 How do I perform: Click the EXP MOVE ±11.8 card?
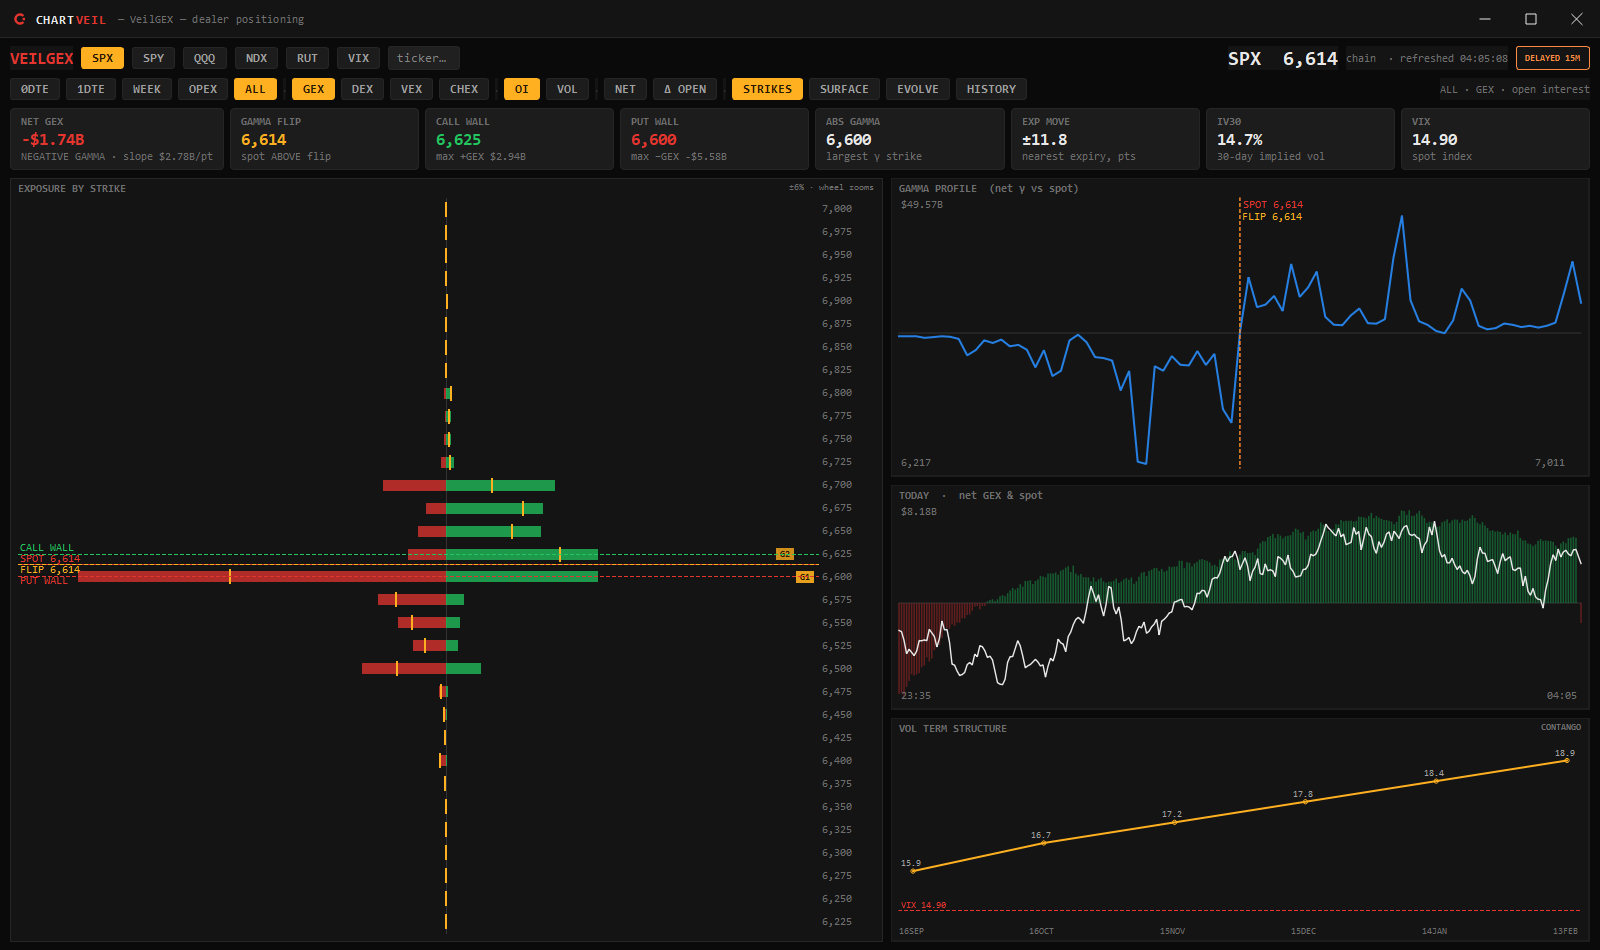(x=1105, y=139)
